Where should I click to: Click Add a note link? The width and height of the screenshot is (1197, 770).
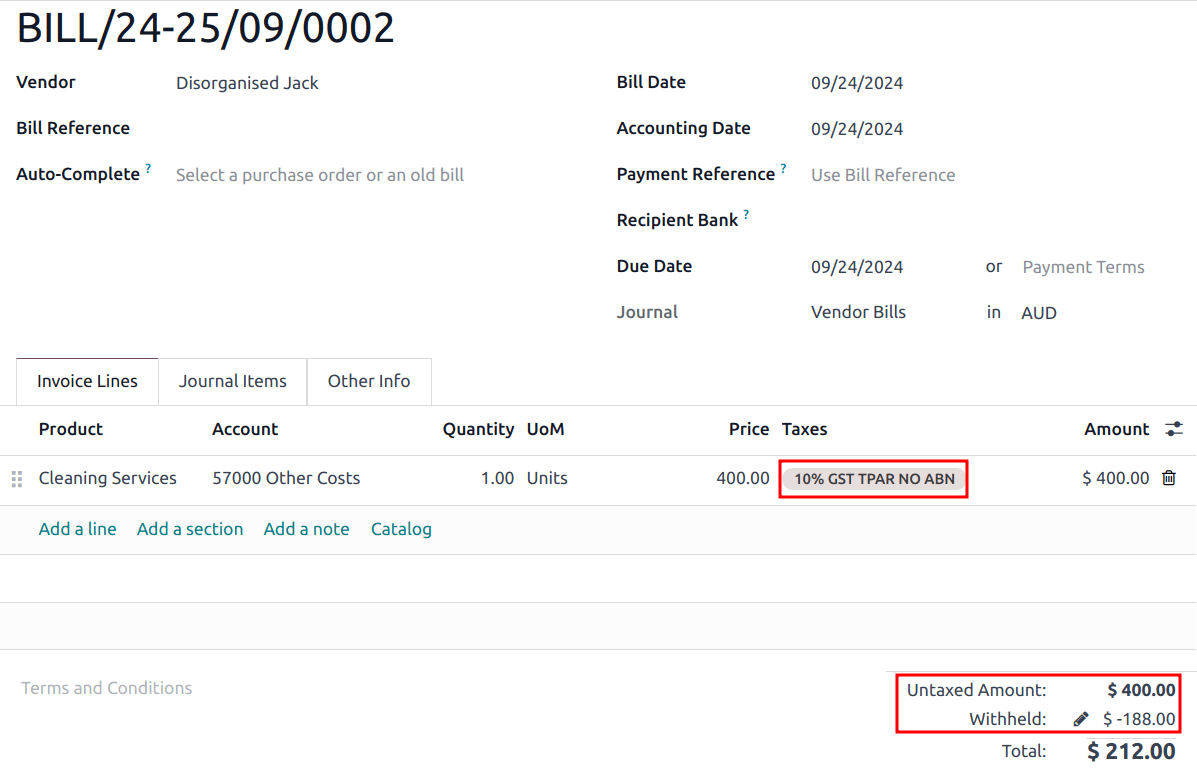(306, 529)
